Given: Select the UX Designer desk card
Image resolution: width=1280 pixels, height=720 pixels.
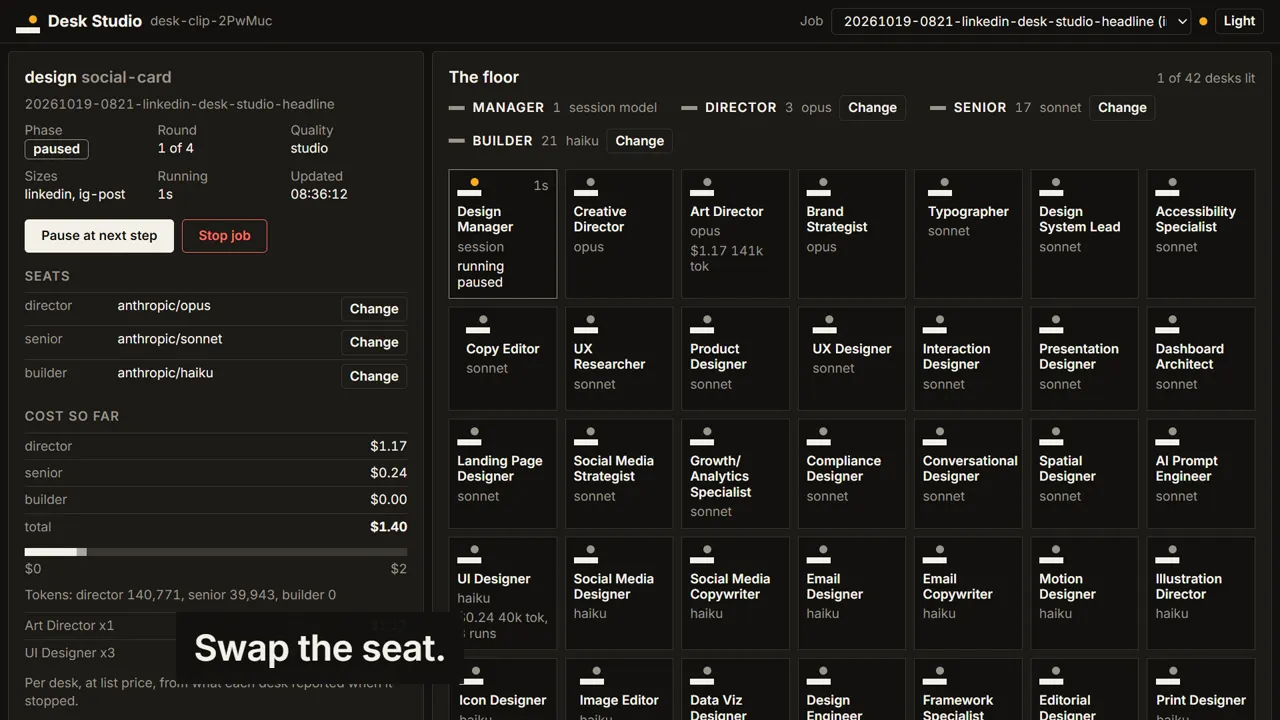Looking at the screenshot, I should tap(852, 359).
